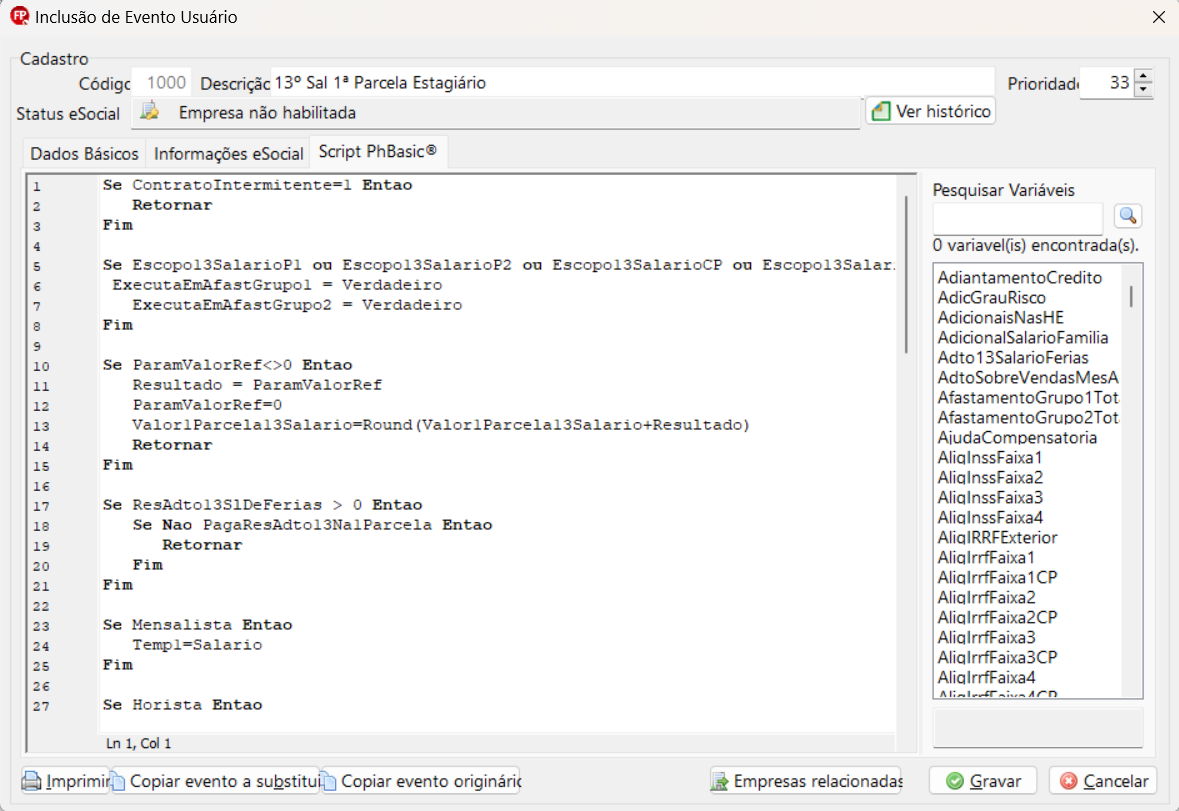
Task: Select AliqInssFaixa4 variable
Action: pos(990,518)
